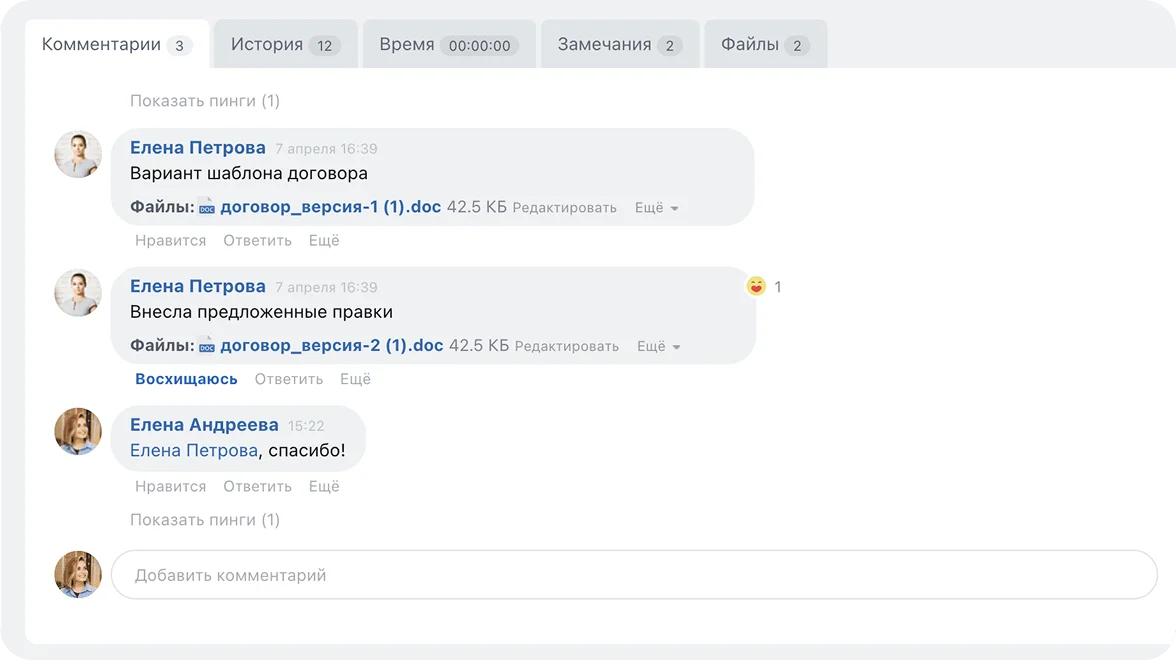Open Елена Петрова's avatar on first comment
1176x660 pixels.
(78, 155)
